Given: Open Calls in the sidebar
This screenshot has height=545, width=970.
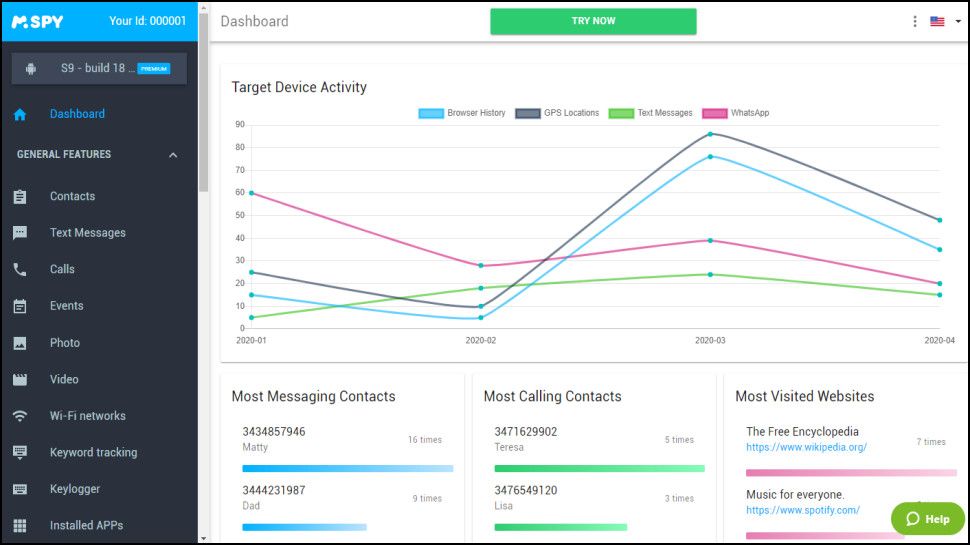Looking at the screenshot, I should 62,269.
